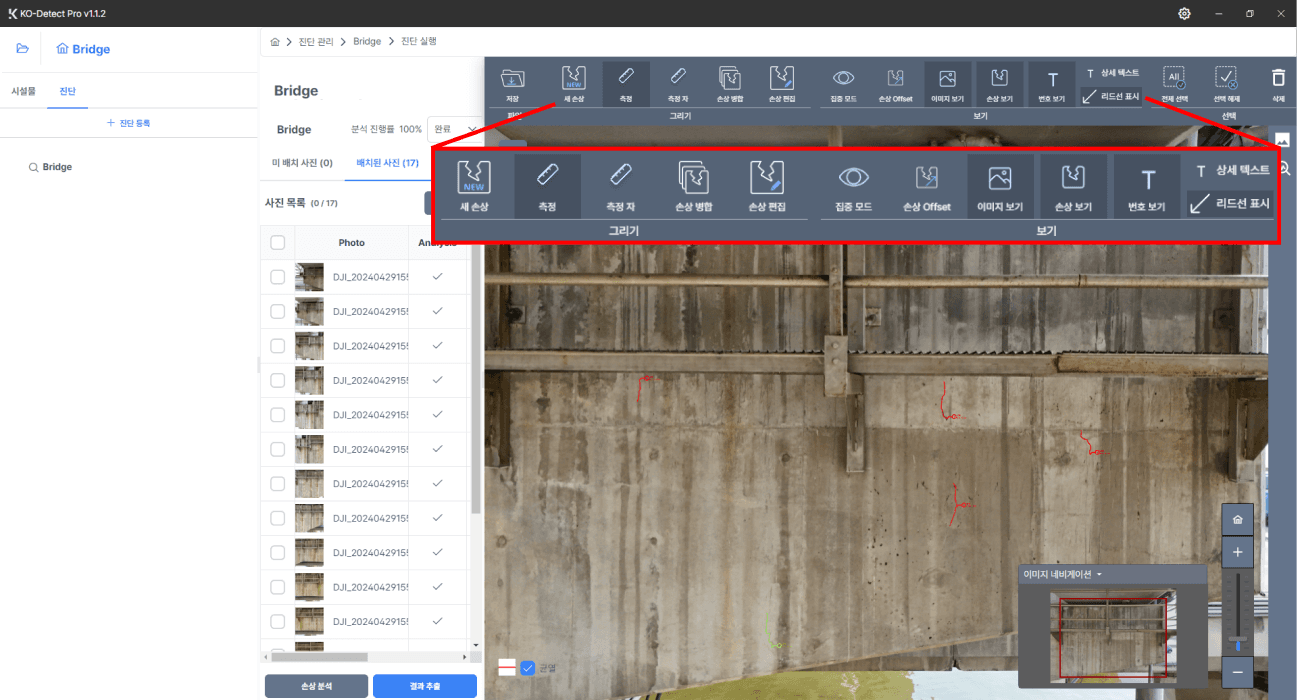Image resolution: width=1297 pixels, height=700 pixels.
Task: Reset view with the home icon
Action: tap(1237, 520)
